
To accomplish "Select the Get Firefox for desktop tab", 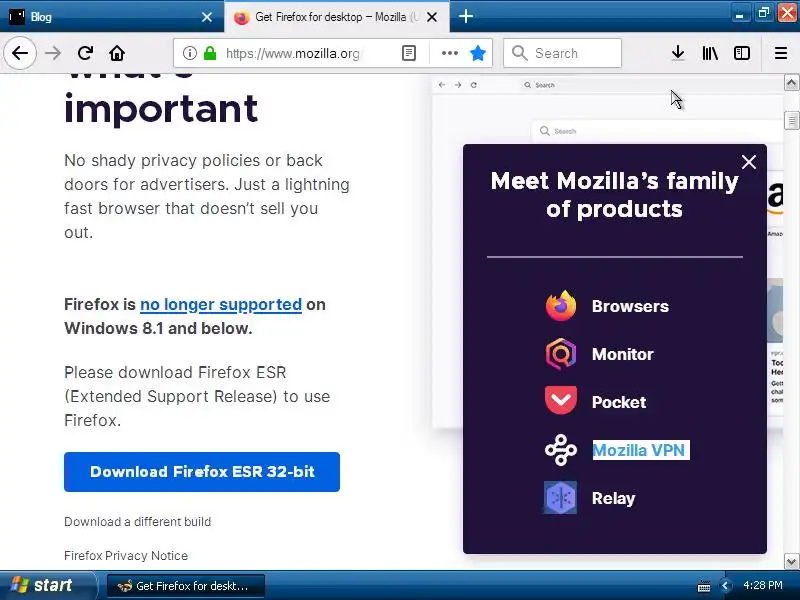I will click(x=337, y=16).
